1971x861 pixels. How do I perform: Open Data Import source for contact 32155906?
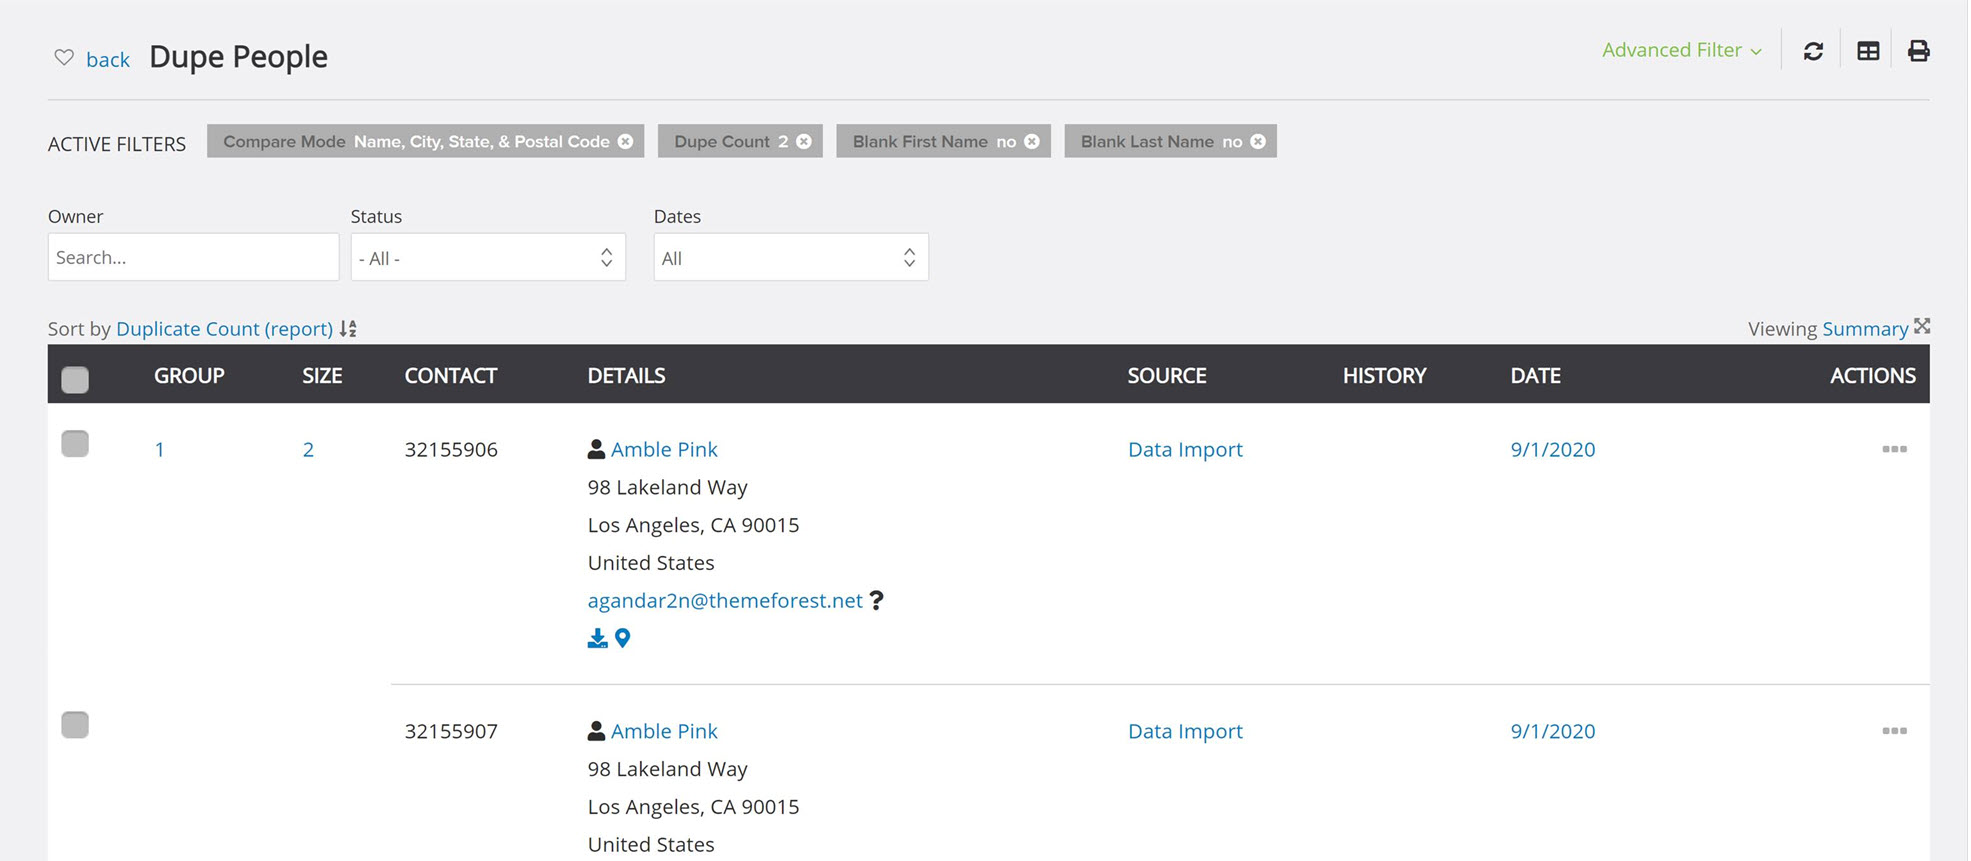(x=1185, y=450)
